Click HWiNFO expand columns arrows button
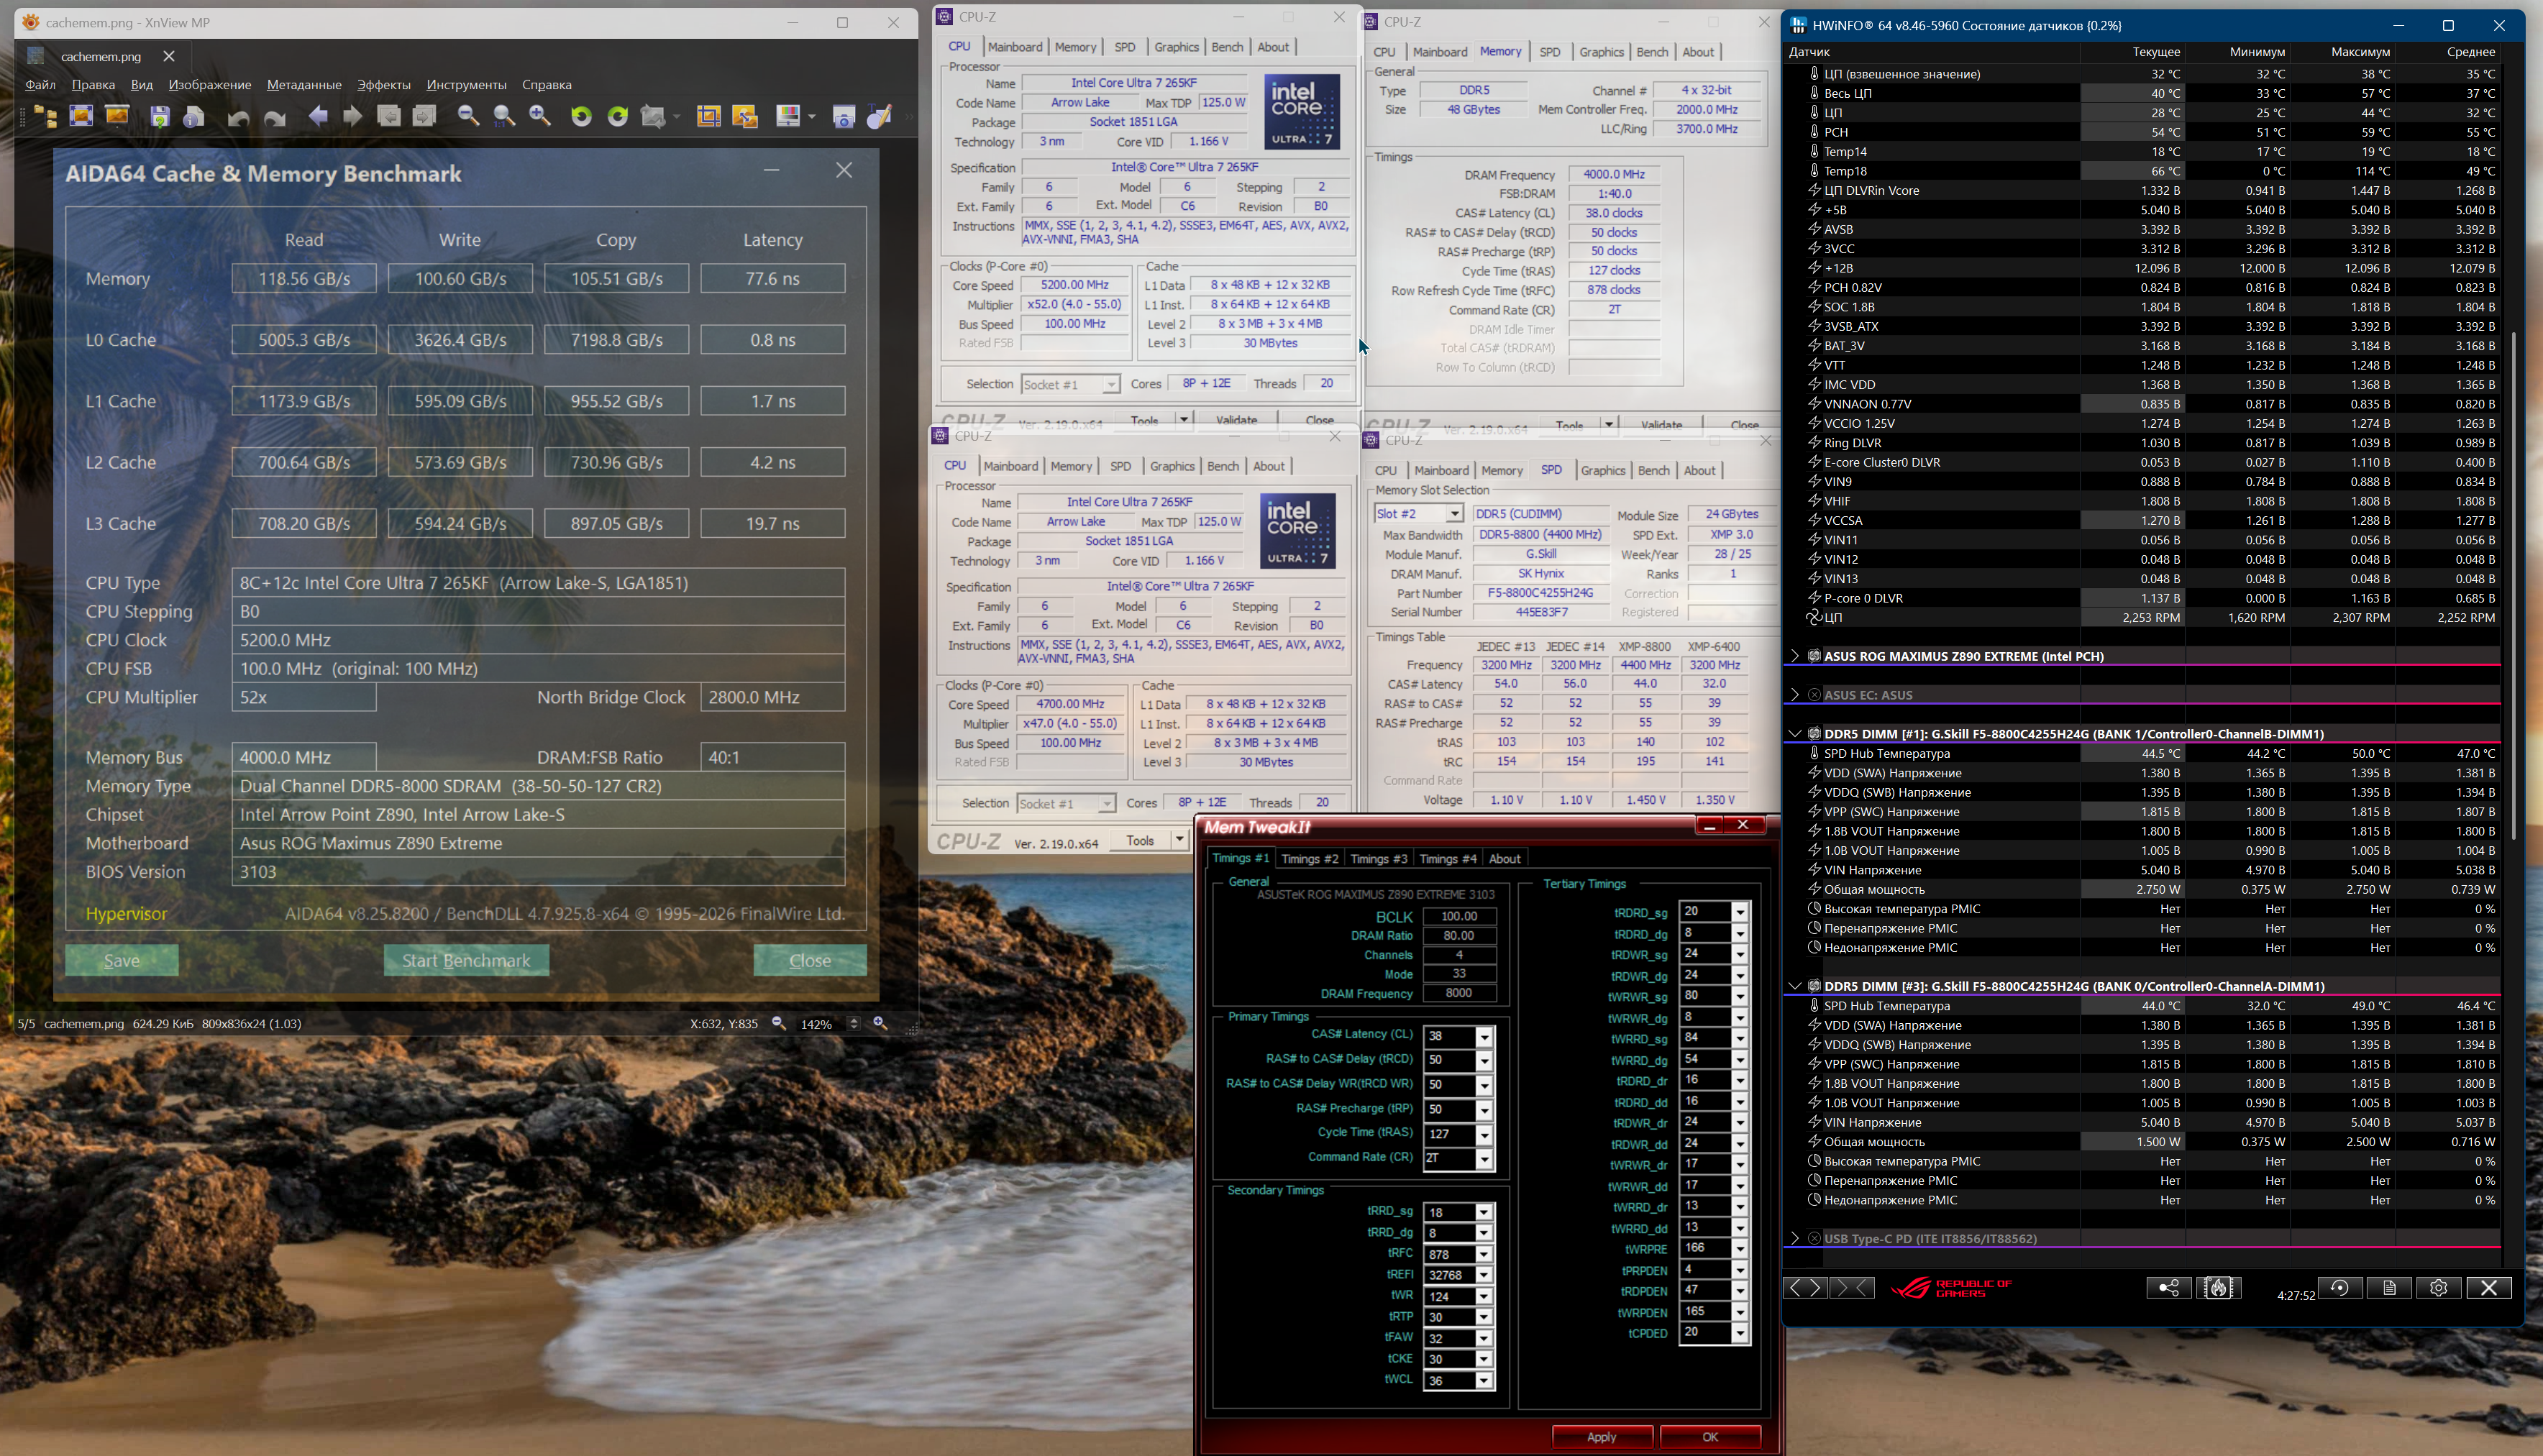The width and height of the screenshot is (2543, 1456). click(x=1805, y=1288)
